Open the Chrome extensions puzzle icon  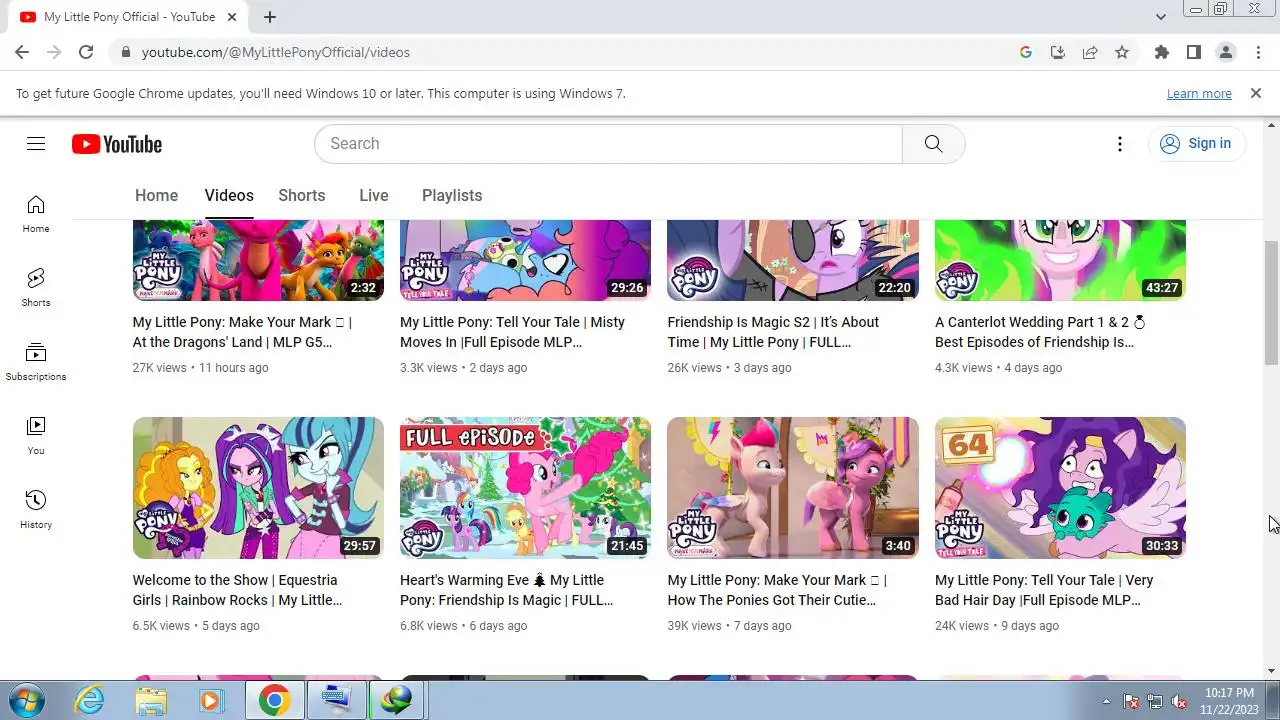tap(1161, 52)
